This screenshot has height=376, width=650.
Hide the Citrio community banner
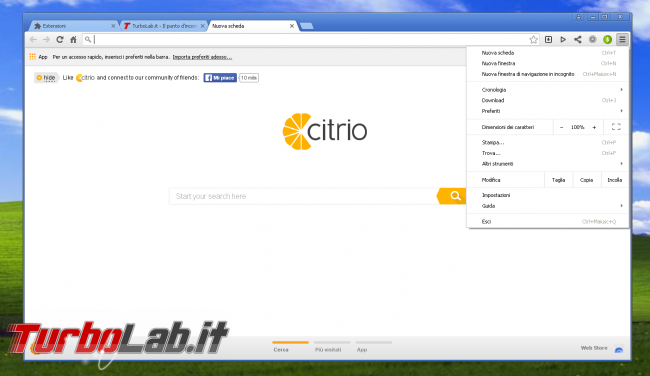point(46,78)
